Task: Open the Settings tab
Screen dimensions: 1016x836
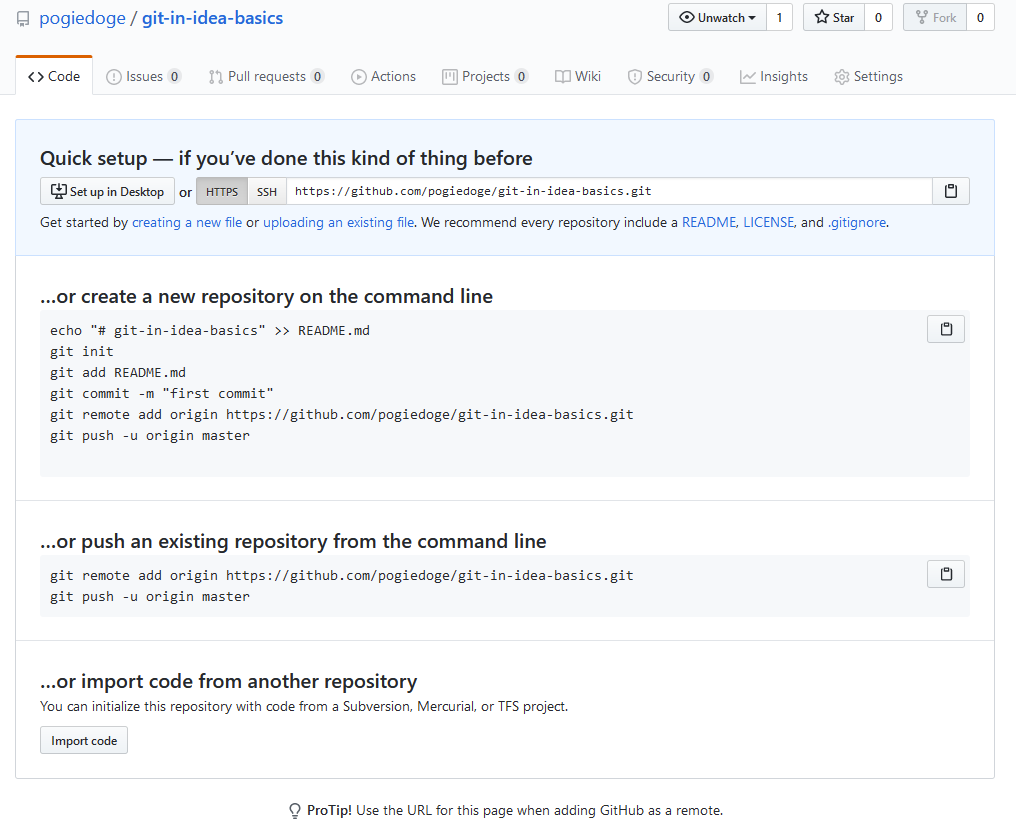Action: (x=868, y=76)
